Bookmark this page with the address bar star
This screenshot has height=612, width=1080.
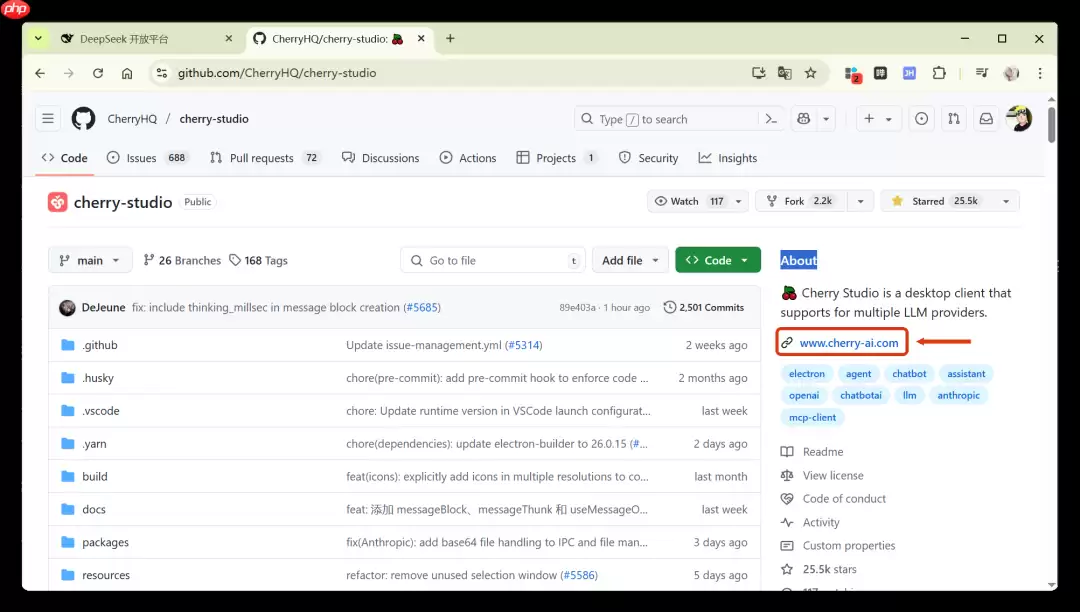click(x=811, y=72)
